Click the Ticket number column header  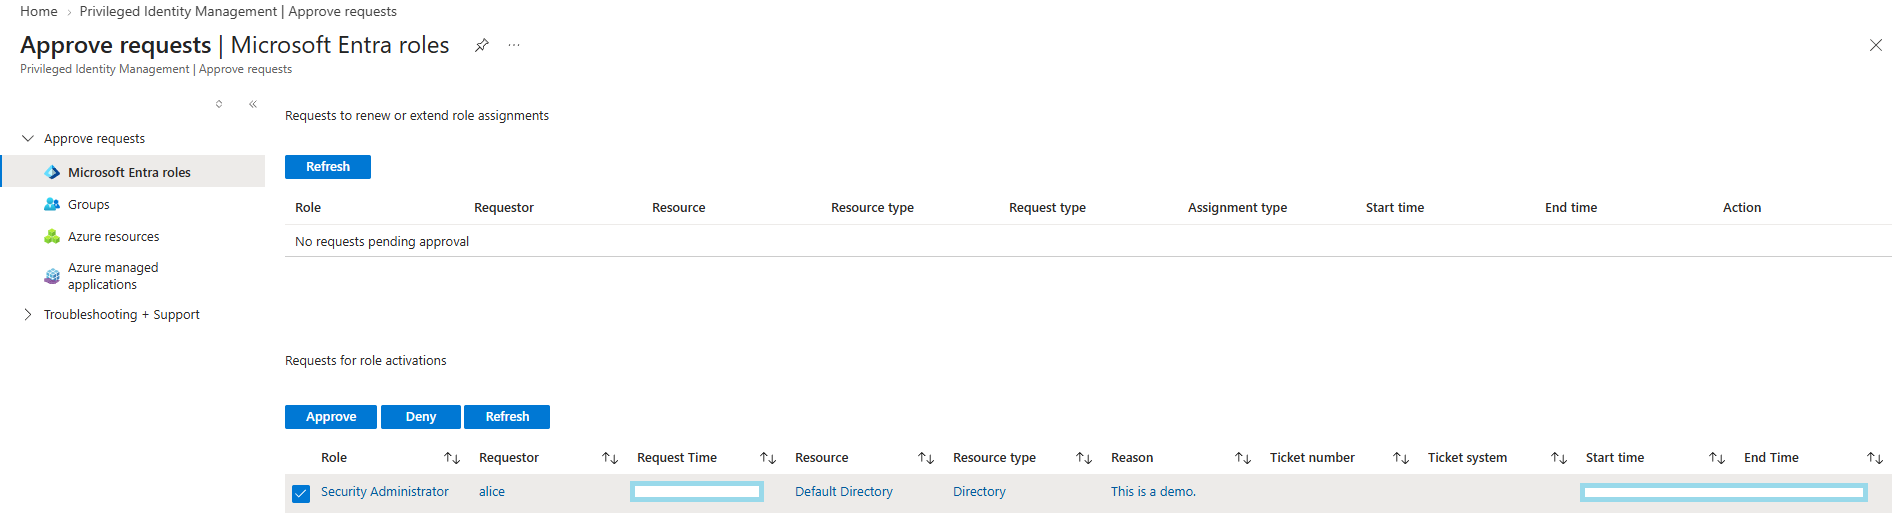click(x=1312, y=458)
